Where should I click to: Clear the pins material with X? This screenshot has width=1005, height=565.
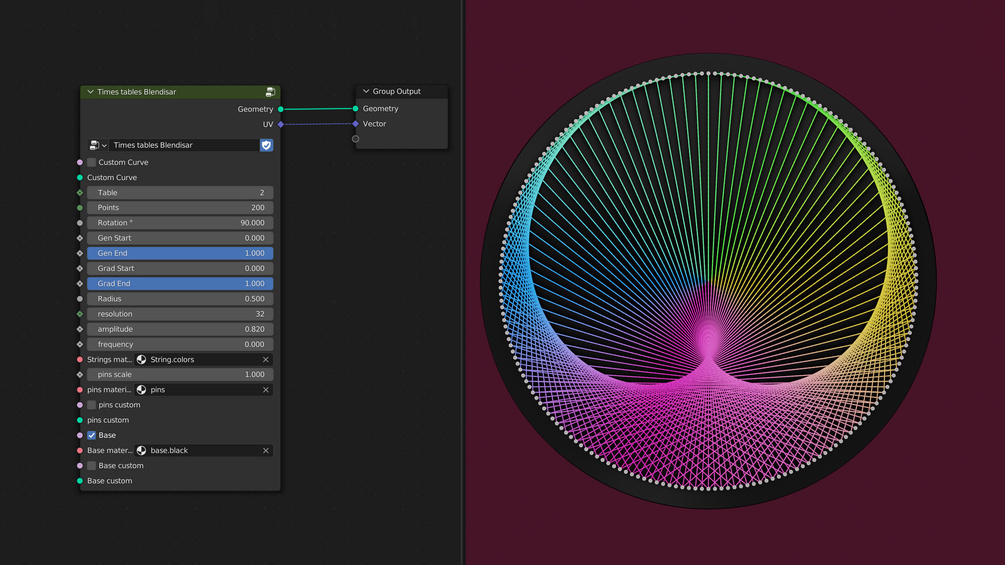[x=266, y=389]
